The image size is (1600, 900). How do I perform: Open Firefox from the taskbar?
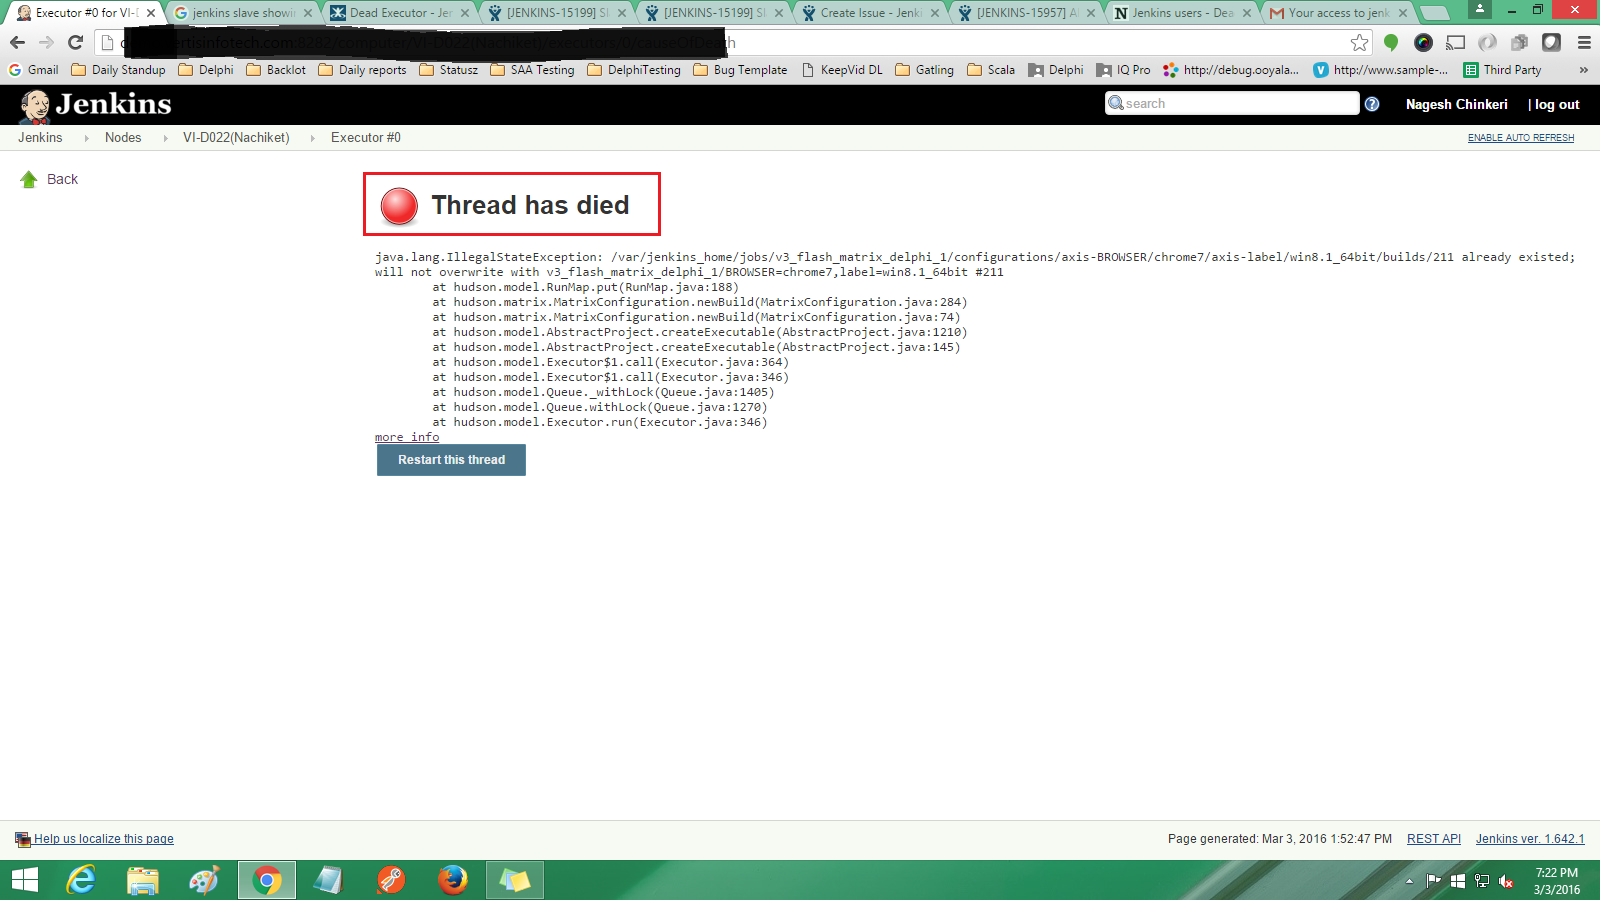(452, 880)
